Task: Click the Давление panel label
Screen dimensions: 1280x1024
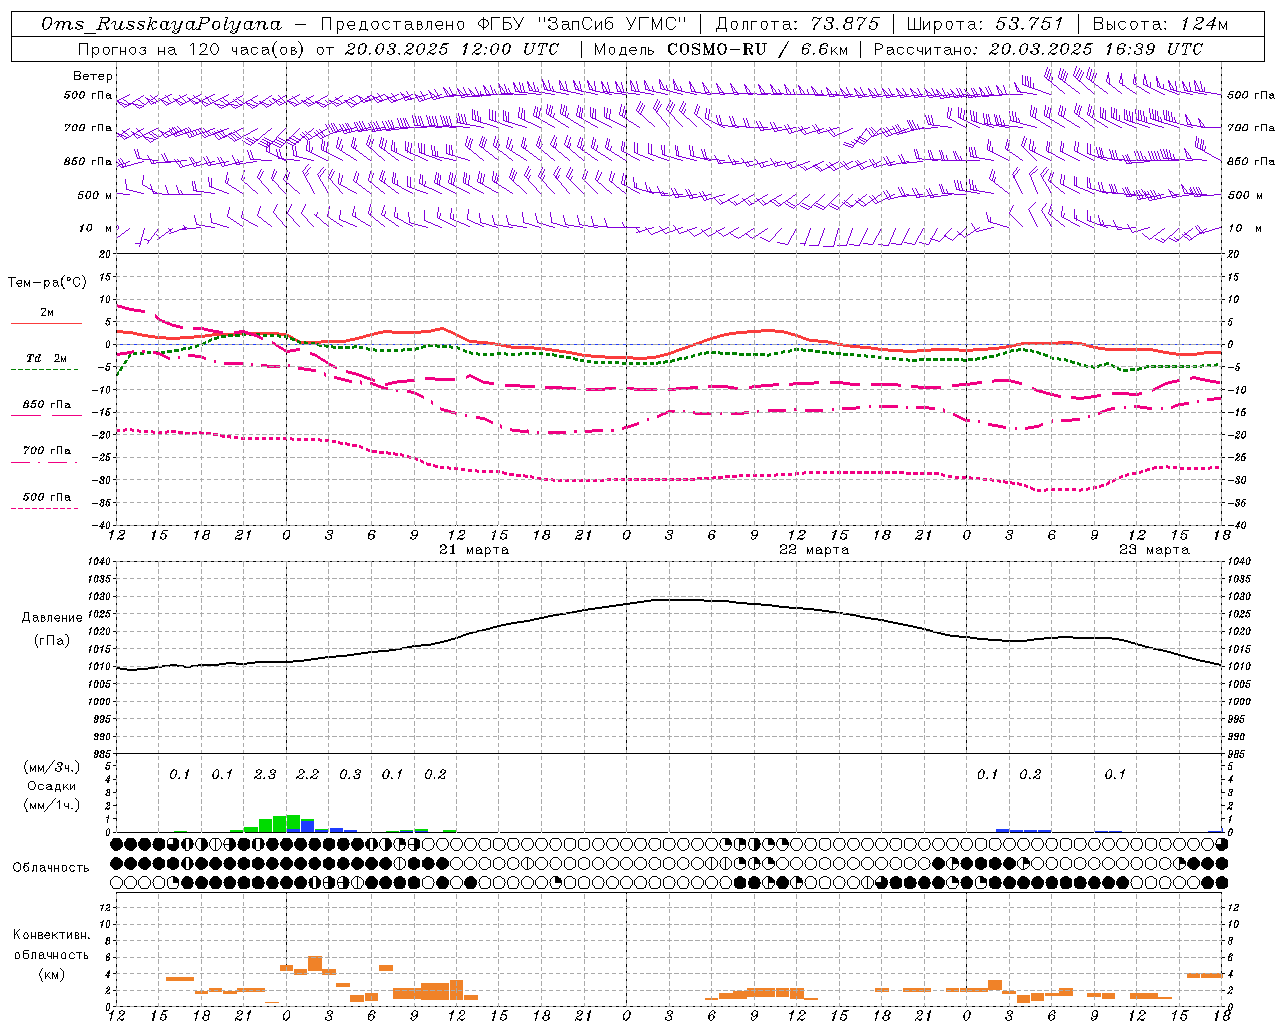Action: click(x=52, y=618)
